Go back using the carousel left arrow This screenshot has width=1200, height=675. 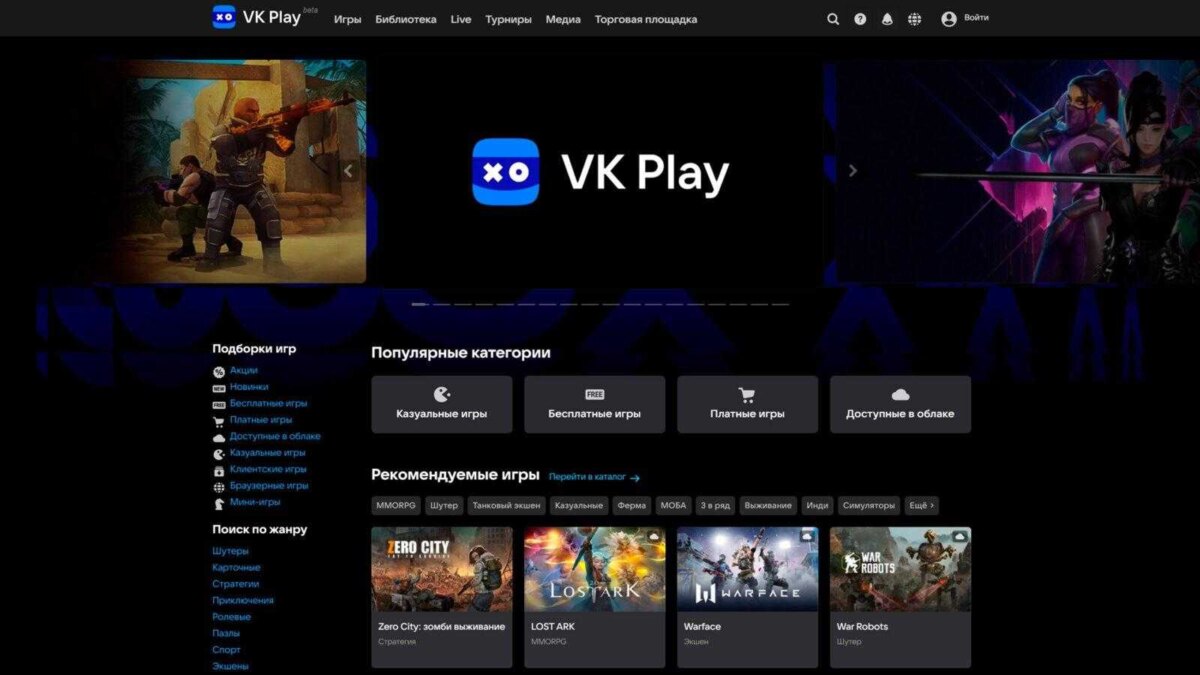tap(349, 170)
